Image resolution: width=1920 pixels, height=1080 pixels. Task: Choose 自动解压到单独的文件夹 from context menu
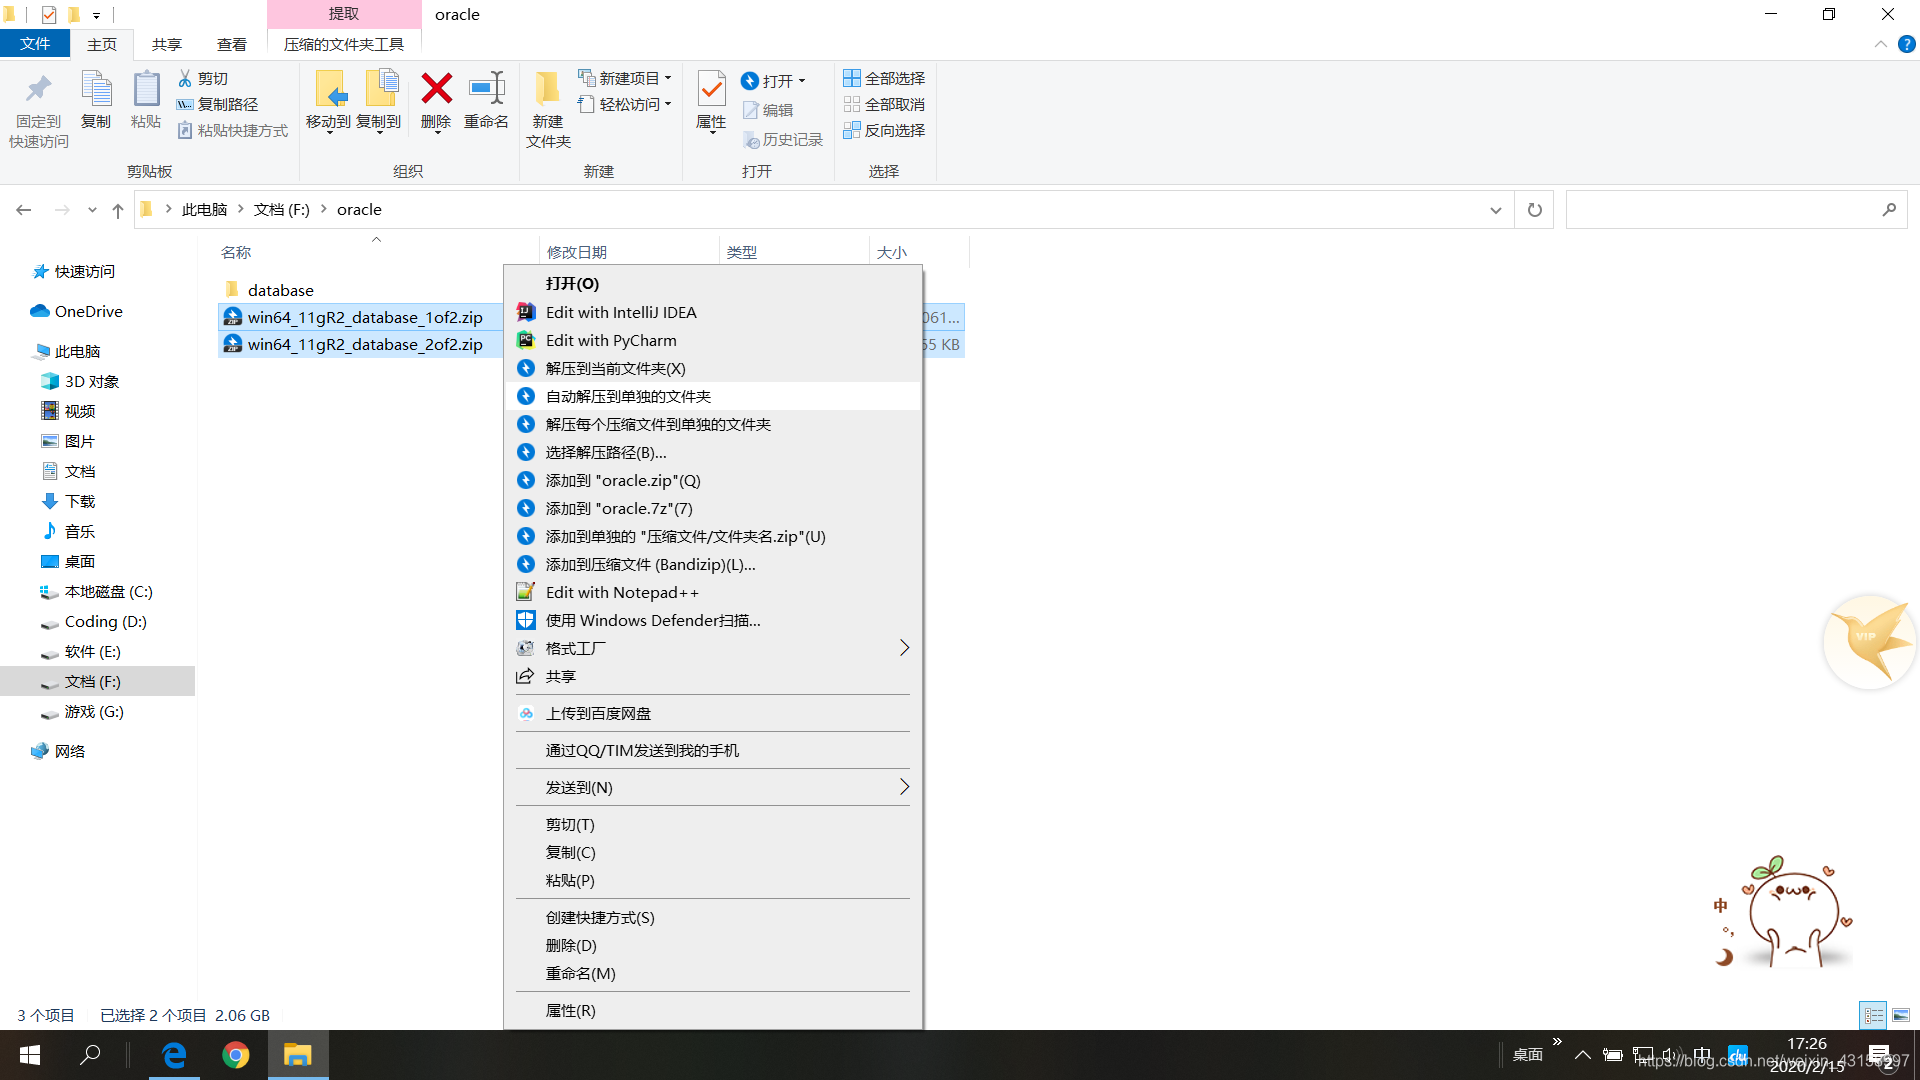[628, 396]
